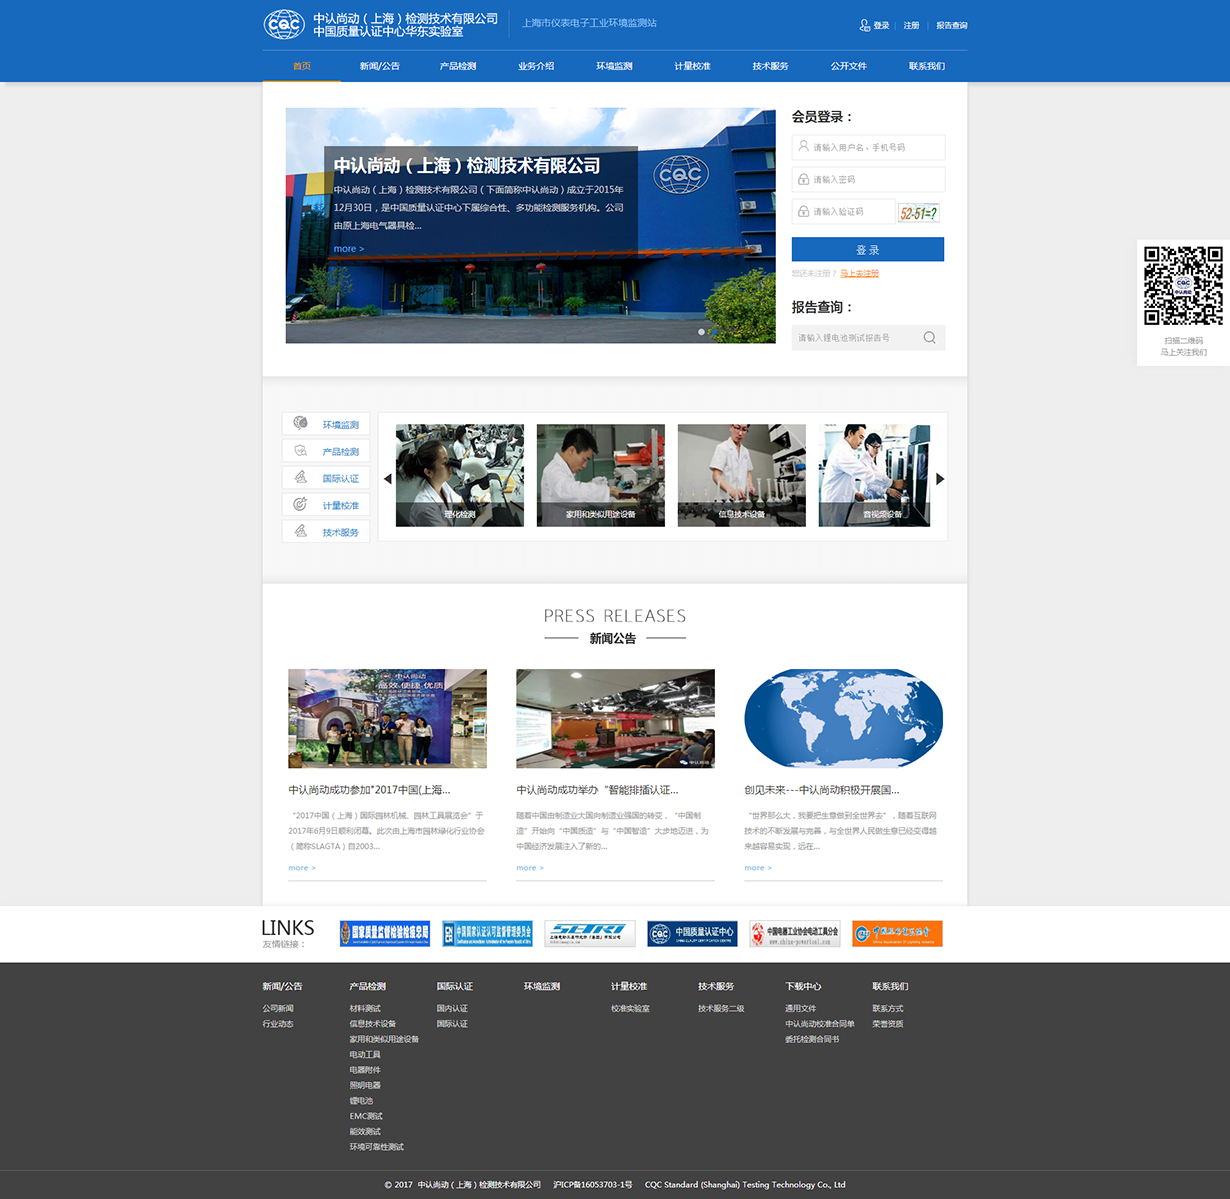The image size is (1230, 1199).
Task: Open 环境监测 in the navigation bar
Action: pos(615,66)
